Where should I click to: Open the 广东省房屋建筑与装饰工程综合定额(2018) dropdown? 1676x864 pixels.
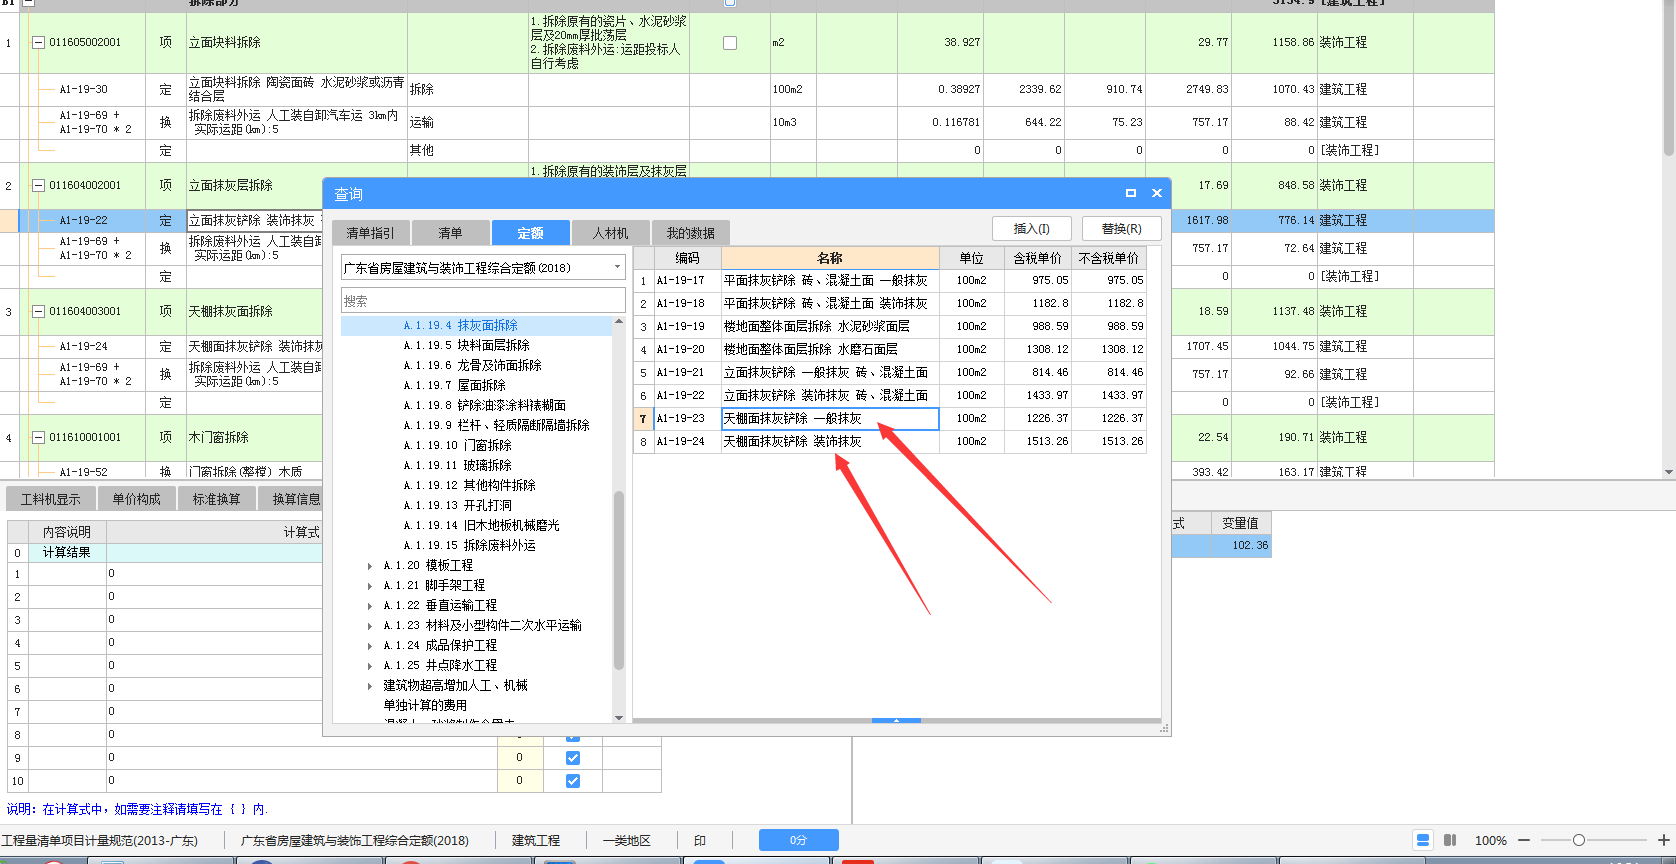(x=617, y=267)
